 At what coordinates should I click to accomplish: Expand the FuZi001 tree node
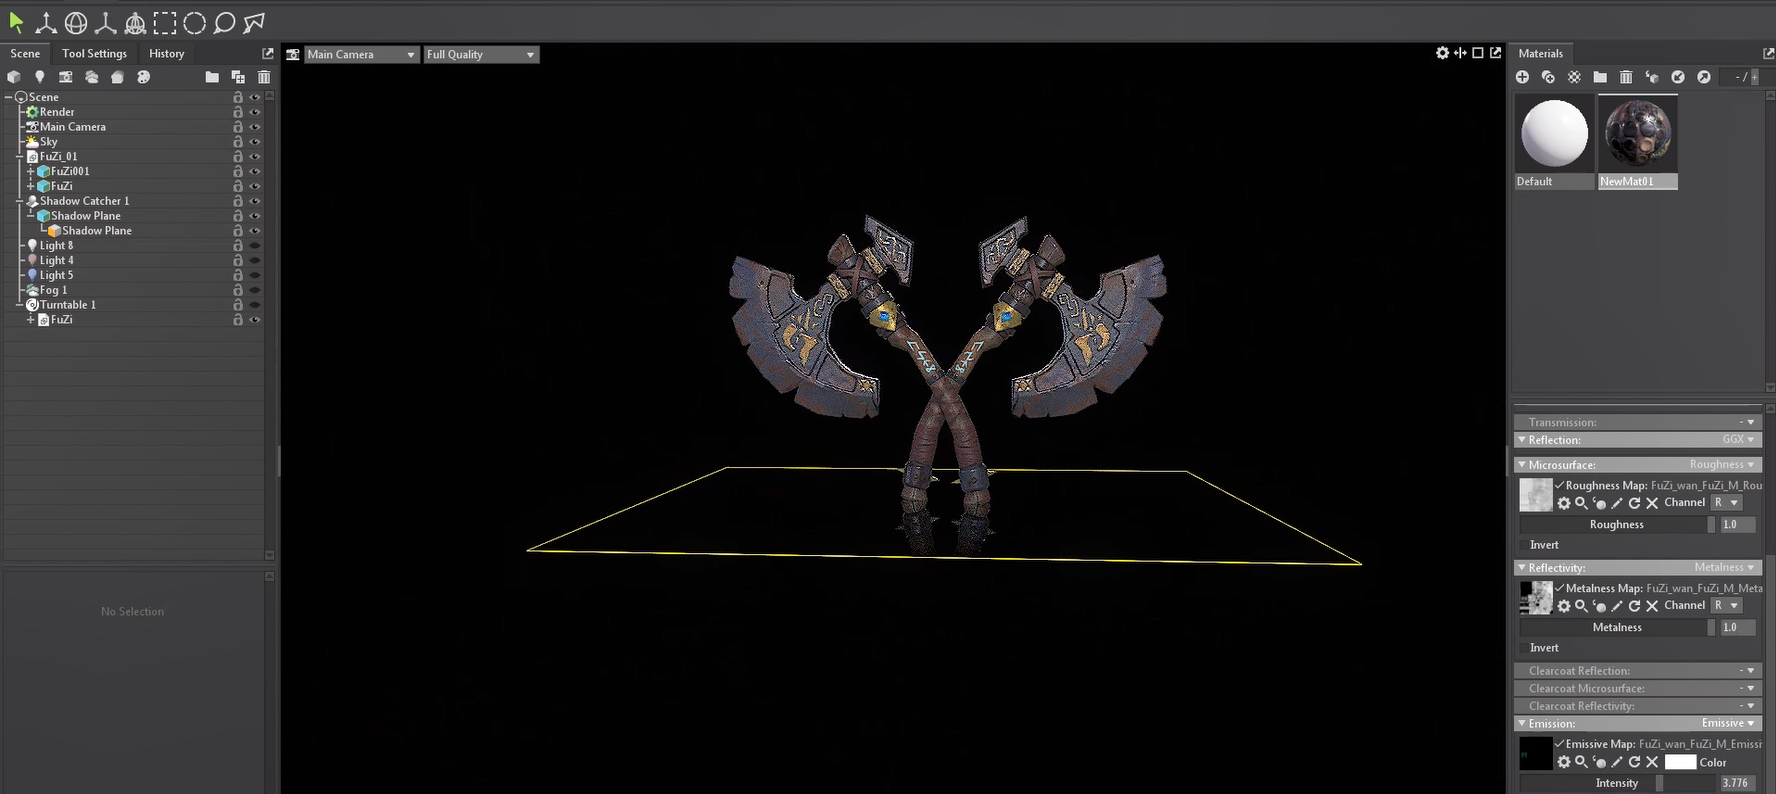[30, 171]
